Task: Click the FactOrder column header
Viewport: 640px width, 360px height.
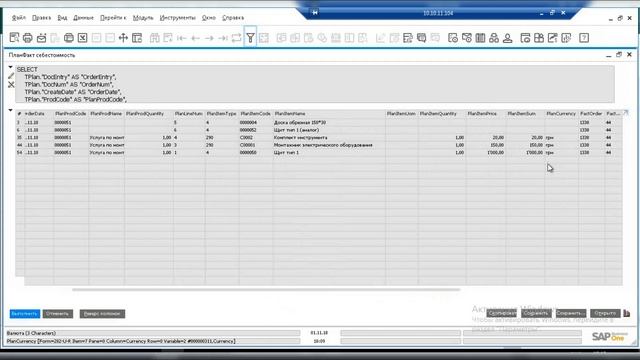Action: point(591,113)
